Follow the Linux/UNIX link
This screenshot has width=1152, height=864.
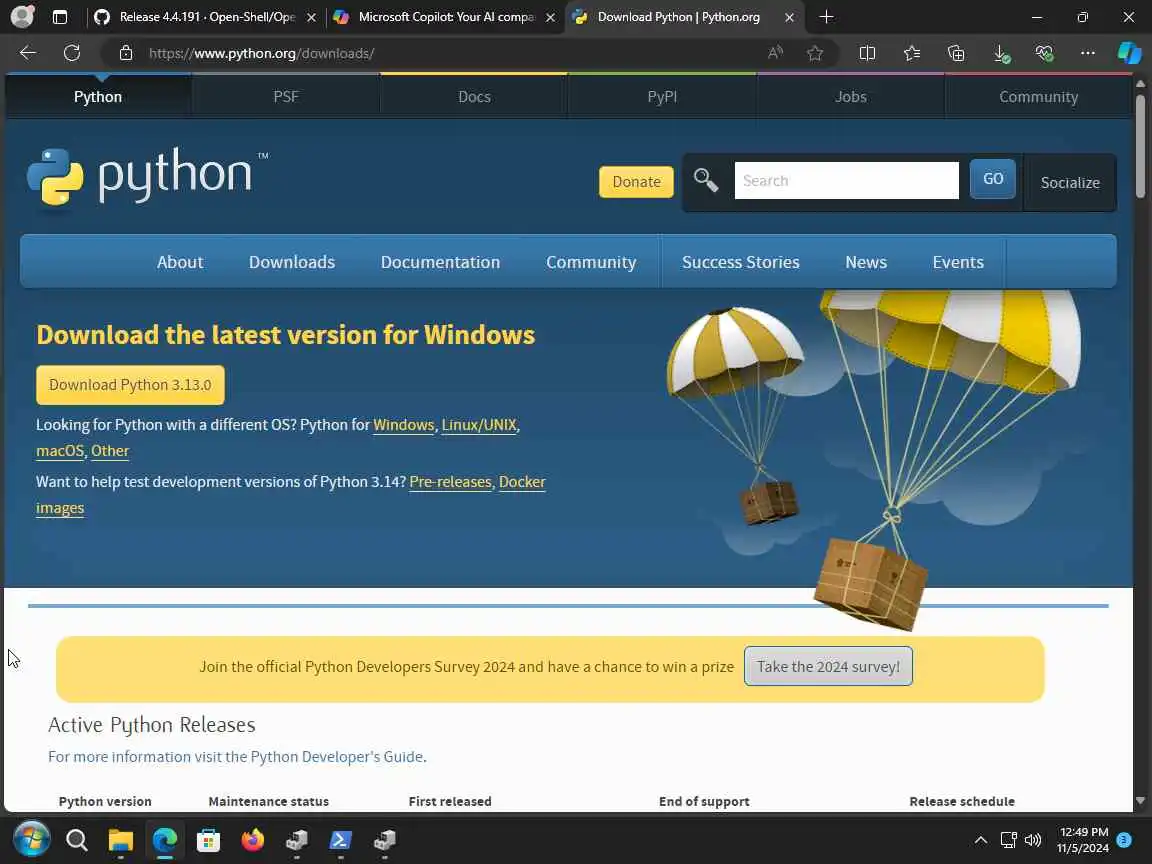479,425
